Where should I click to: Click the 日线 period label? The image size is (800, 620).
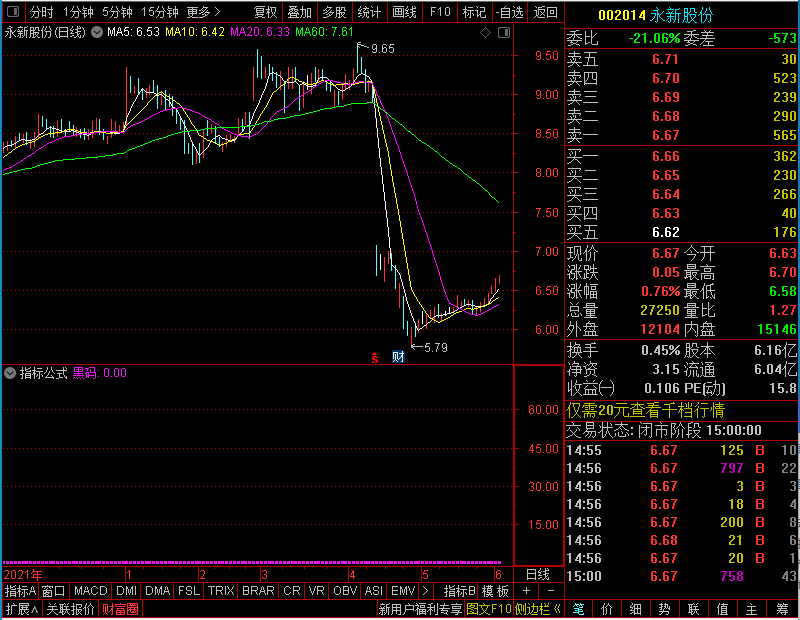tap(538, 575)
